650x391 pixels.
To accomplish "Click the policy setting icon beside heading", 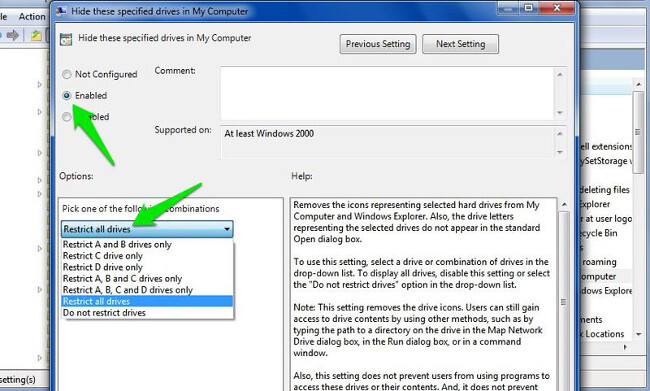I will pyautogui.click(x=66, y=39).
